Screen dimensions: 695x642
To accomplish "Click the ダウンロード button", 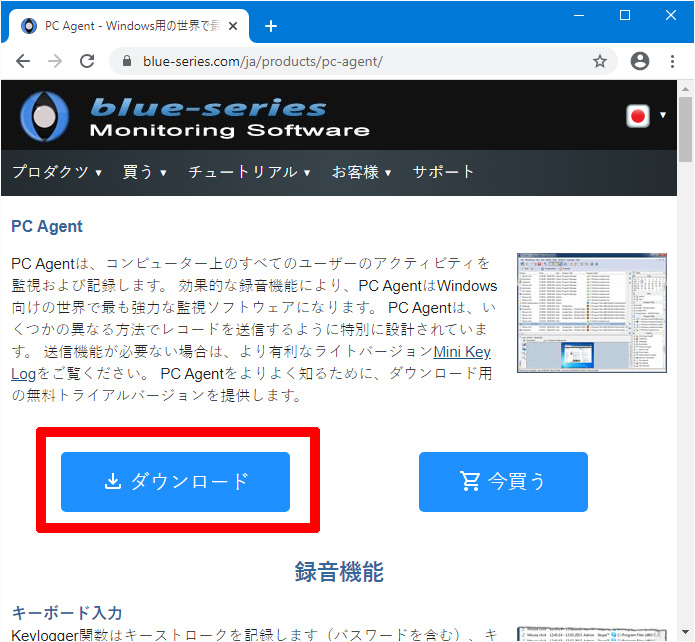I will pos(176,482).
